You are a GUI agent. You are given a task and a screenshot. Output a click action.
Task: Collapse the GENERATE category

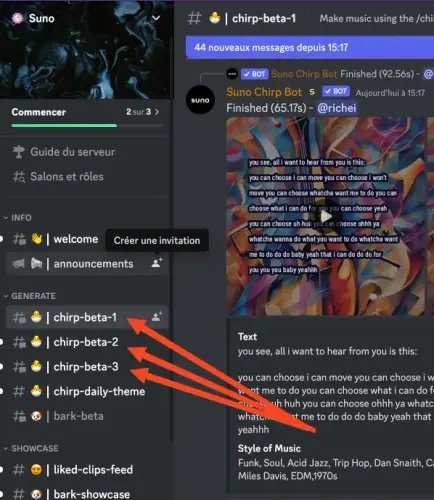click(30, 296)
